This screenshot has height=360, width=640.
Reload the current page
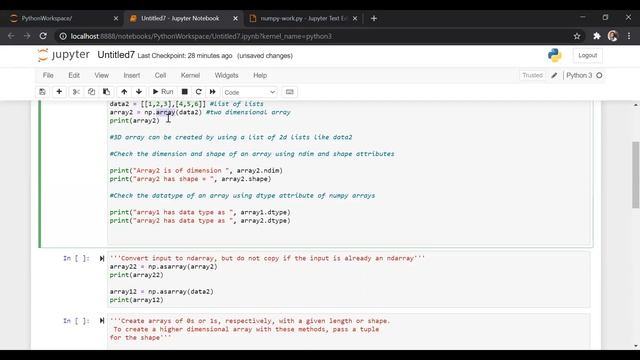(43, 36)
